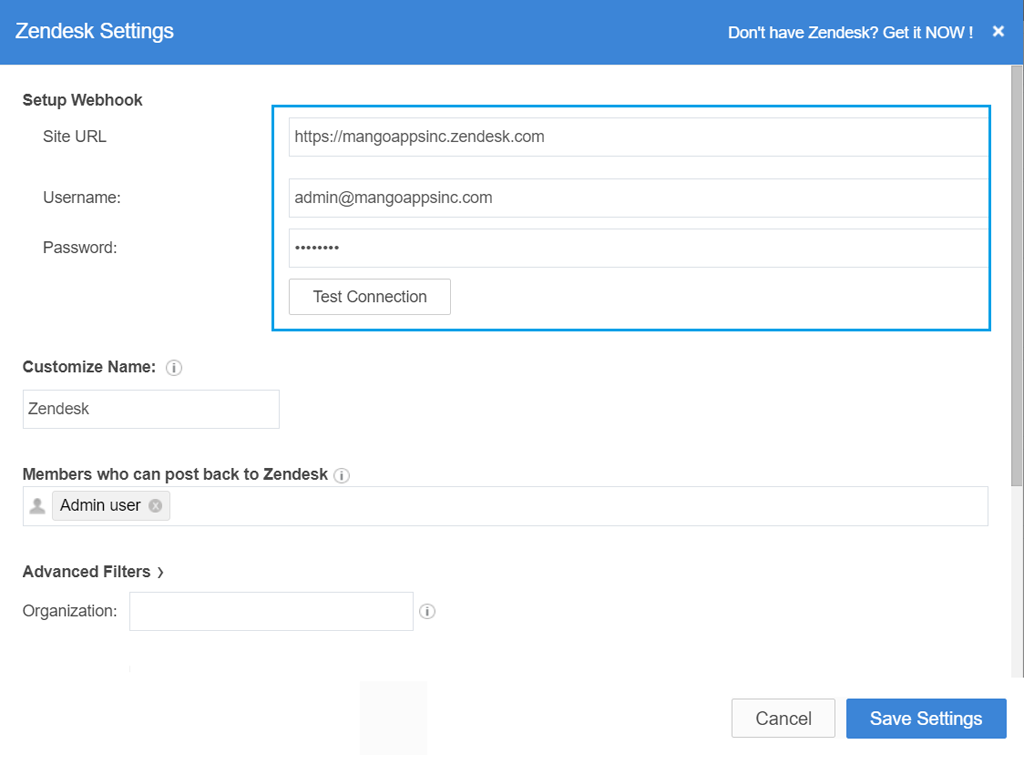Image resolution: width=1024 pixels, height=768 pixels.
Task: Show info for Organization filter
Action: (427, 611)
